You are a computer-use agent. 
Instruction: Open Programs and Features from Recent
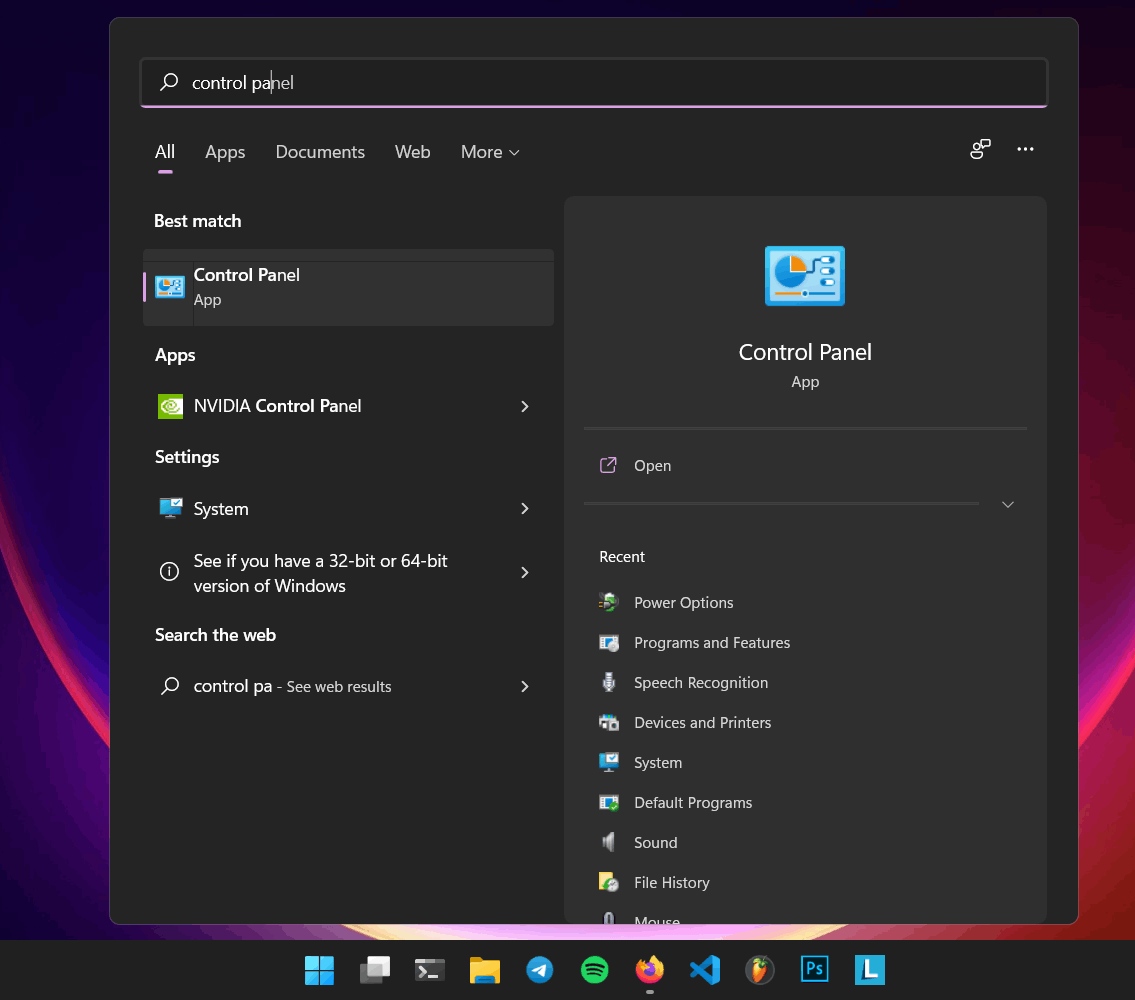[x=712, y=642]
